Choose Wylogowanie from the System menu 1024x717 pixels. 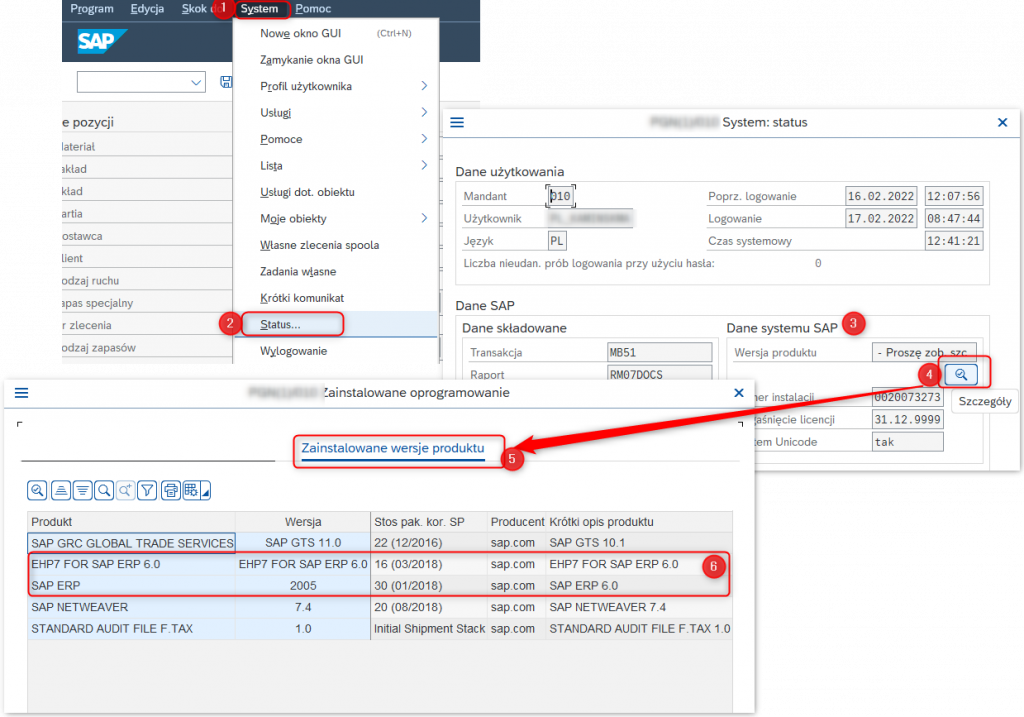[293, 351]
